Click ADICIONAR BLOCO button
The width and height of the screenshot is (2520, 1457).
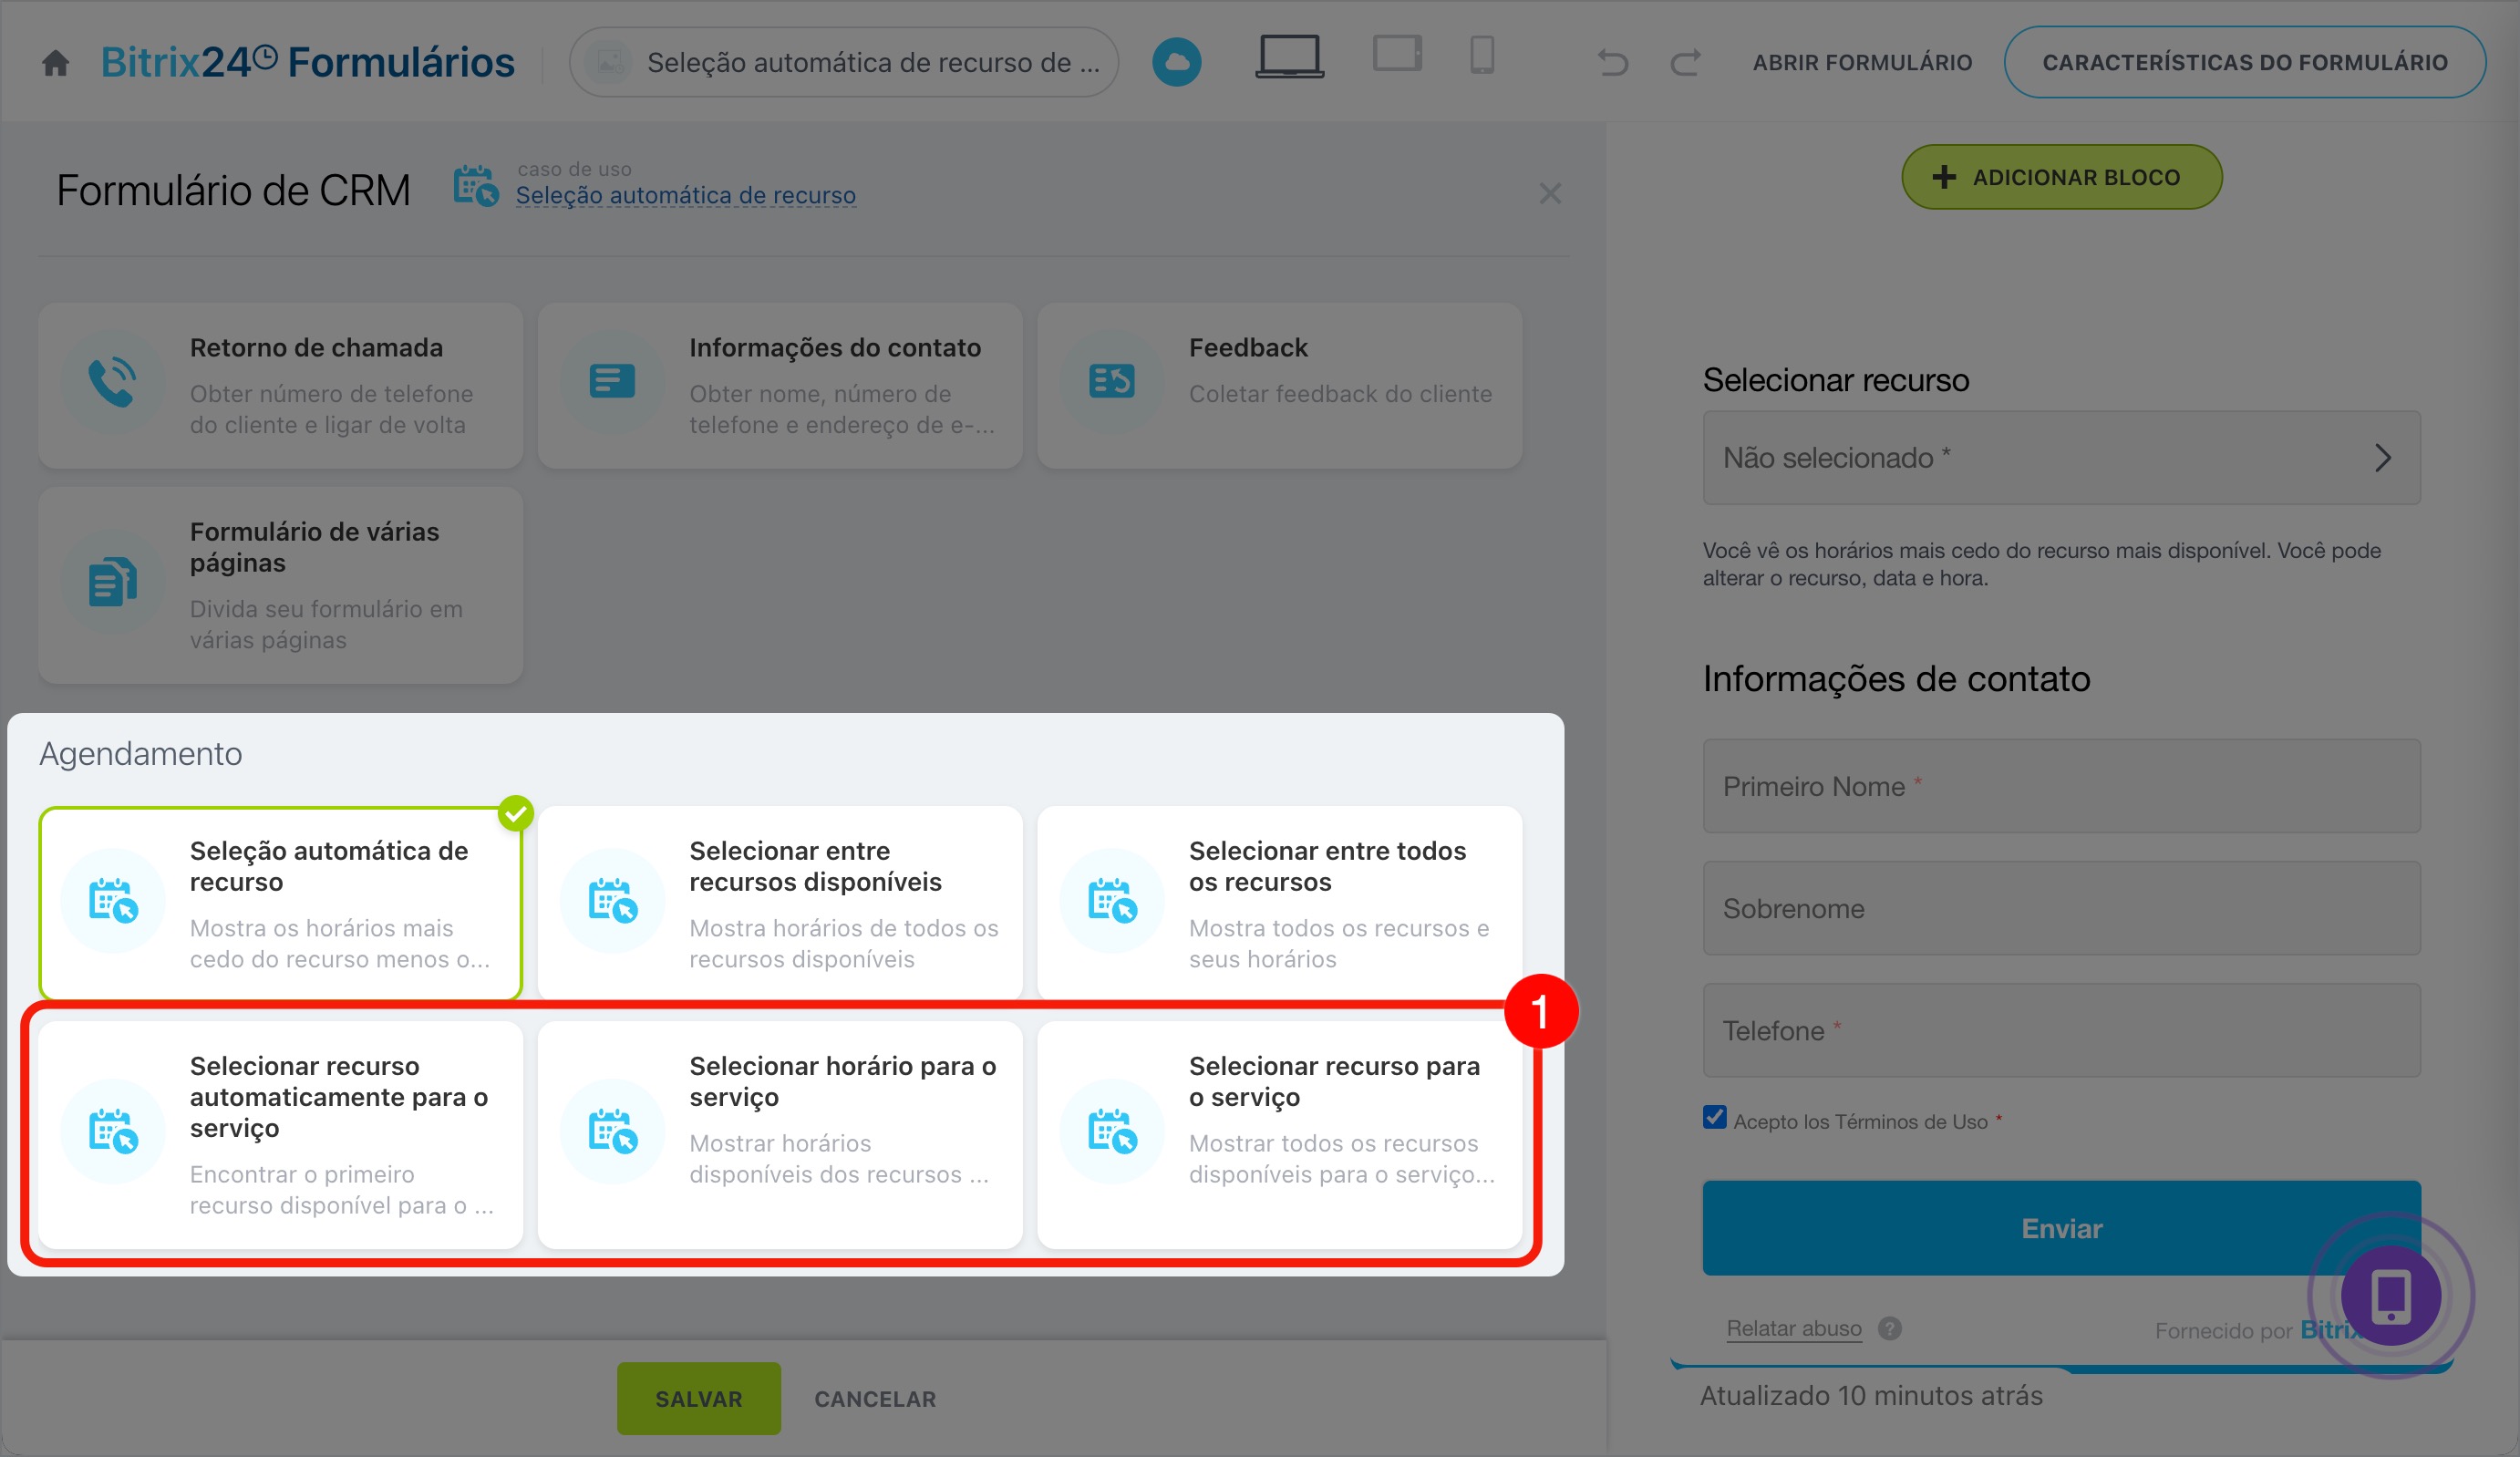pyautogui.click(x=2061, y=177)
